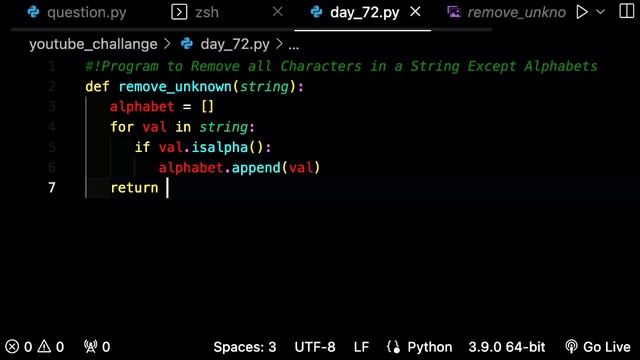Click the remove_unknown function name
Image resolution: width=640 pixels, height=360 pixels.
tap(175, 87)
